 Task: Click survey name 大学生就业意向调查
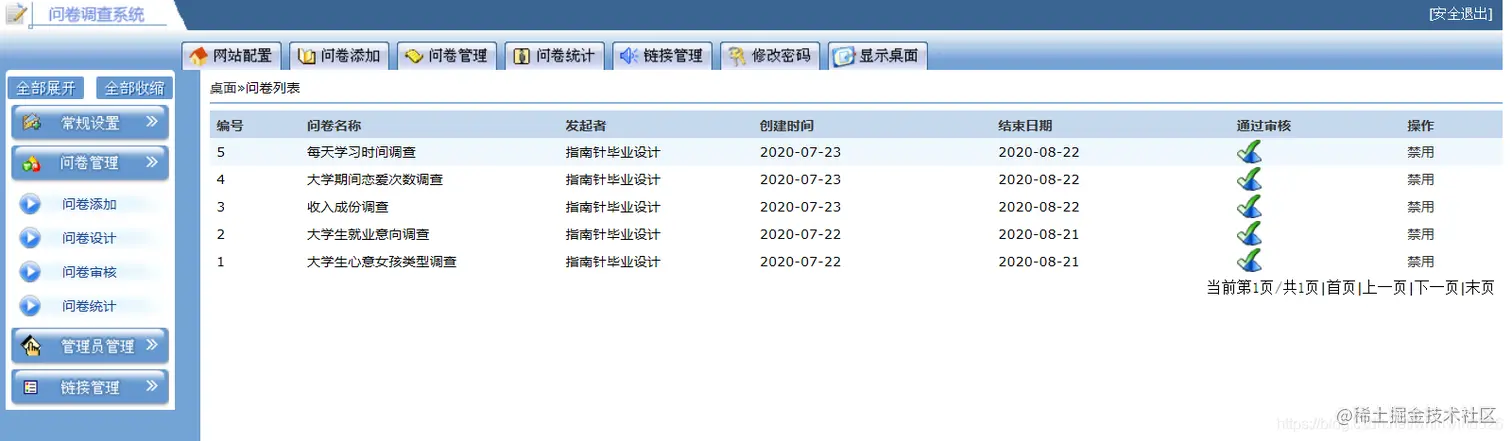click(x=368, y=234)
